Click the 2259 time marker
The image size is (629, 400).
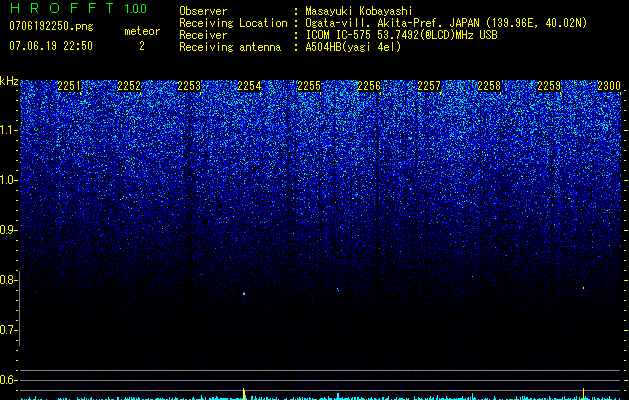pos(549,86)
